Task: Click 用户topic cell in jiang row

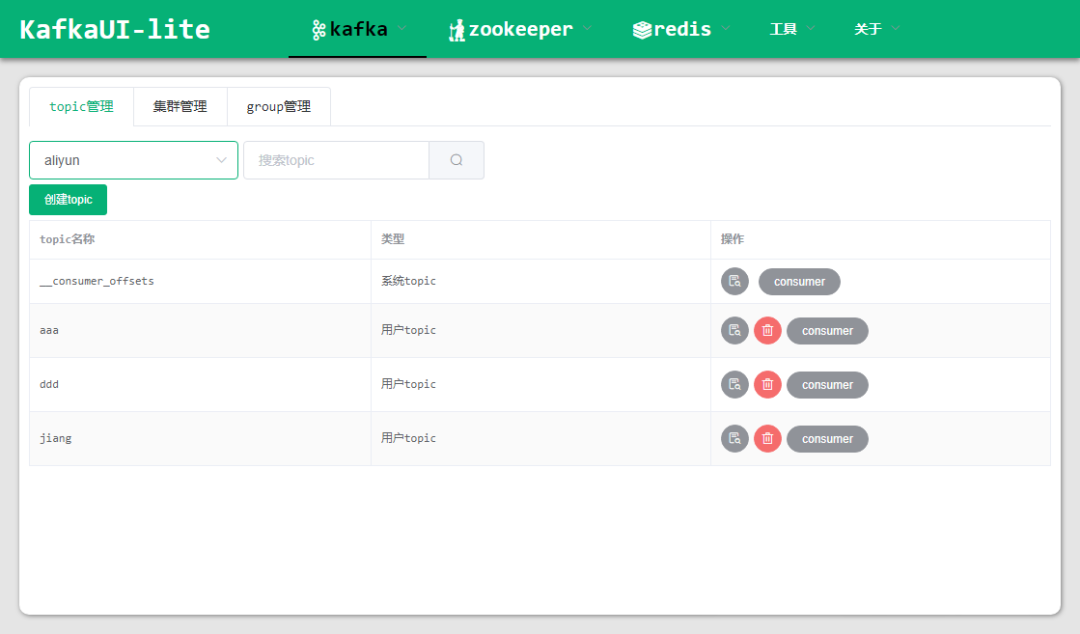Action: point(541,438)
